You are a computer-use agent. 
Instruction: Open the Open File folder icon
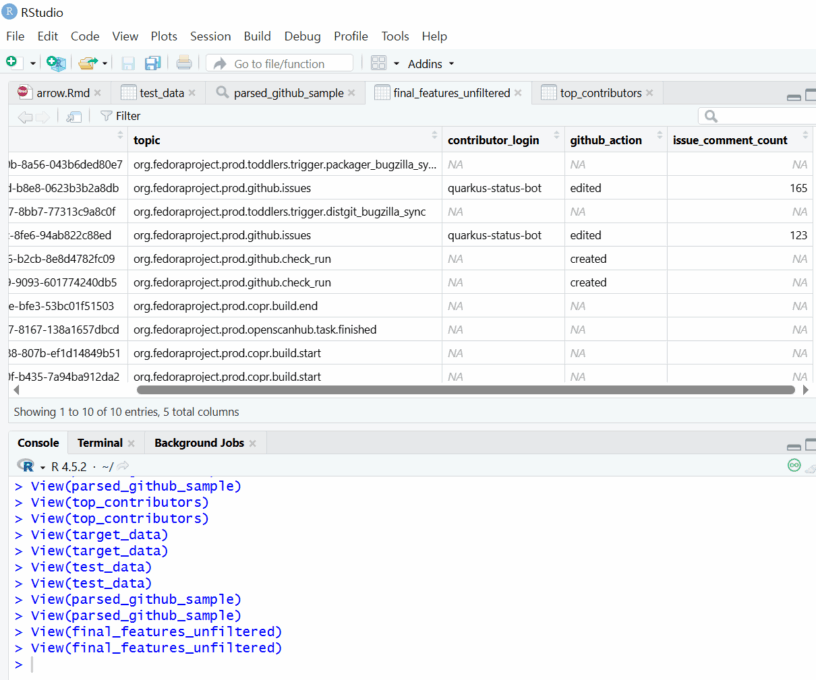[x=86, y=62]
